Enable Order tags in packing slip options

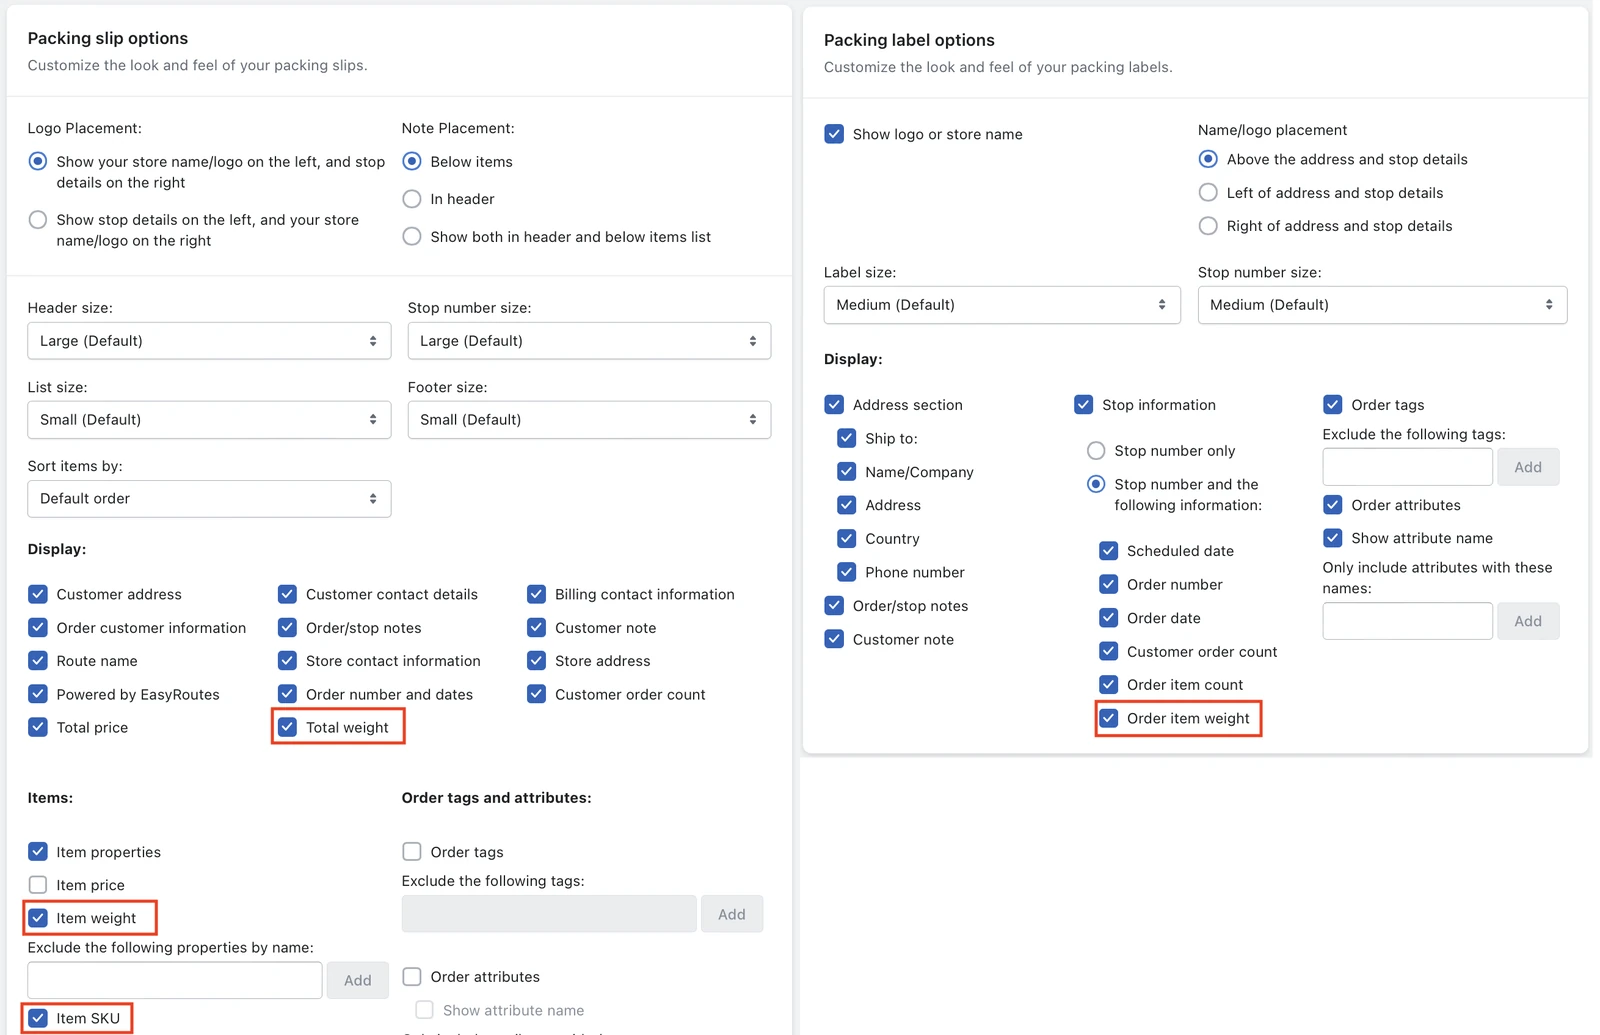coord(412,852)
